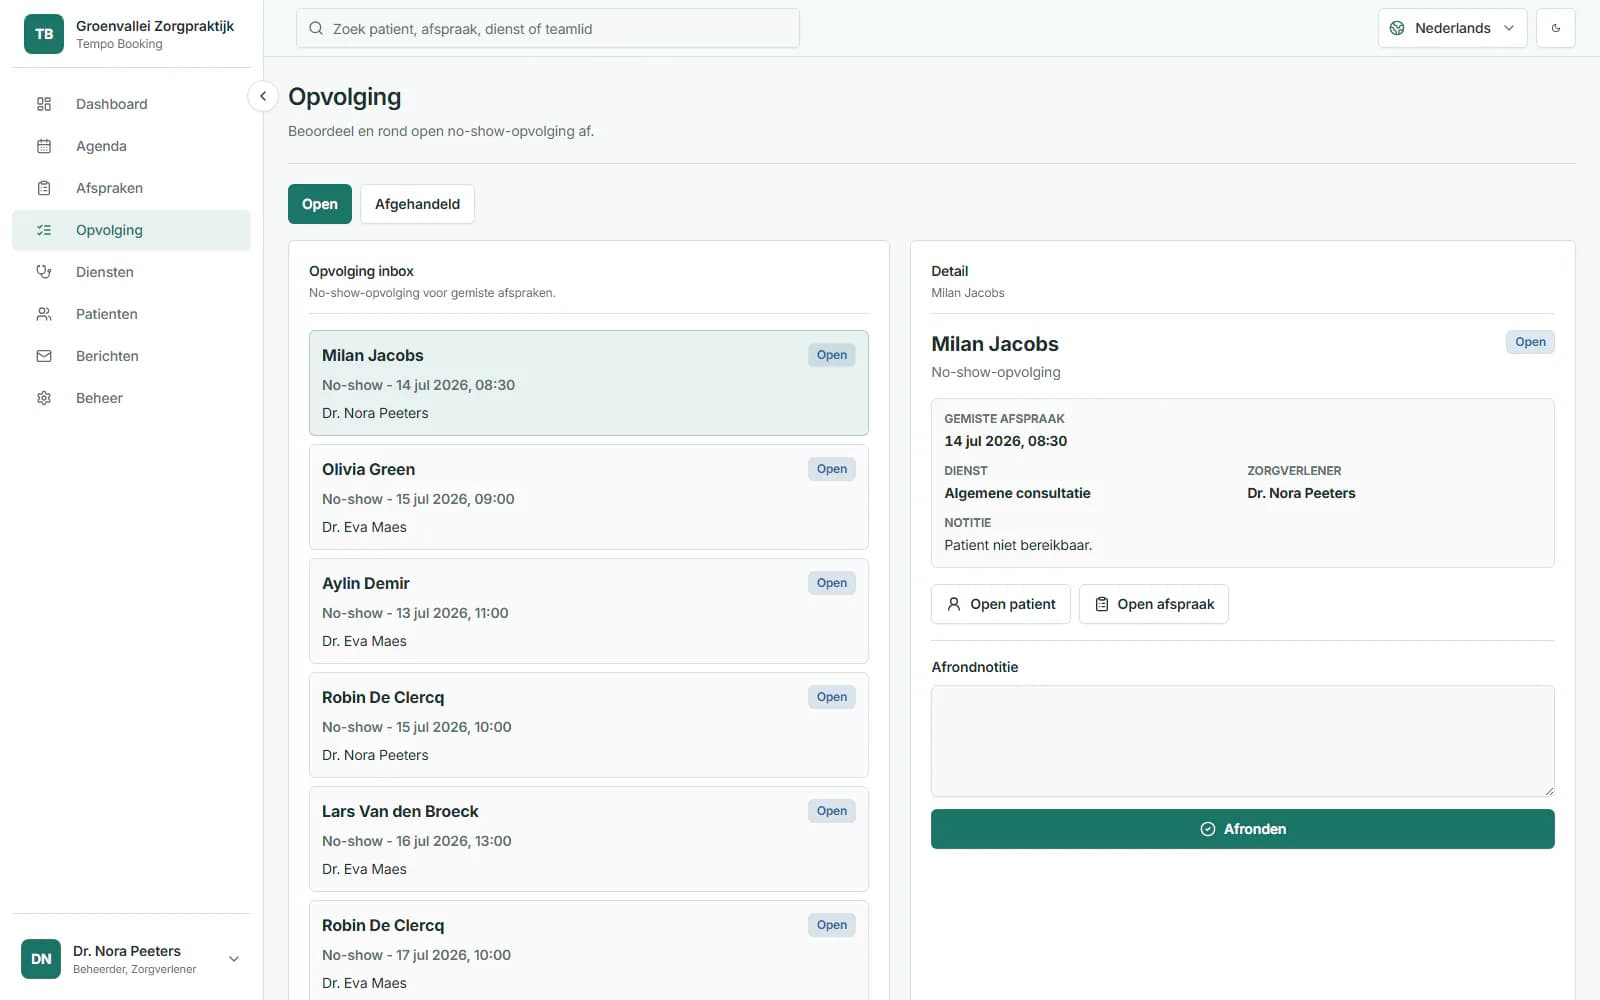
Task: Click "Patient niet bereikbaar." note text
Action: [1018, 545]
